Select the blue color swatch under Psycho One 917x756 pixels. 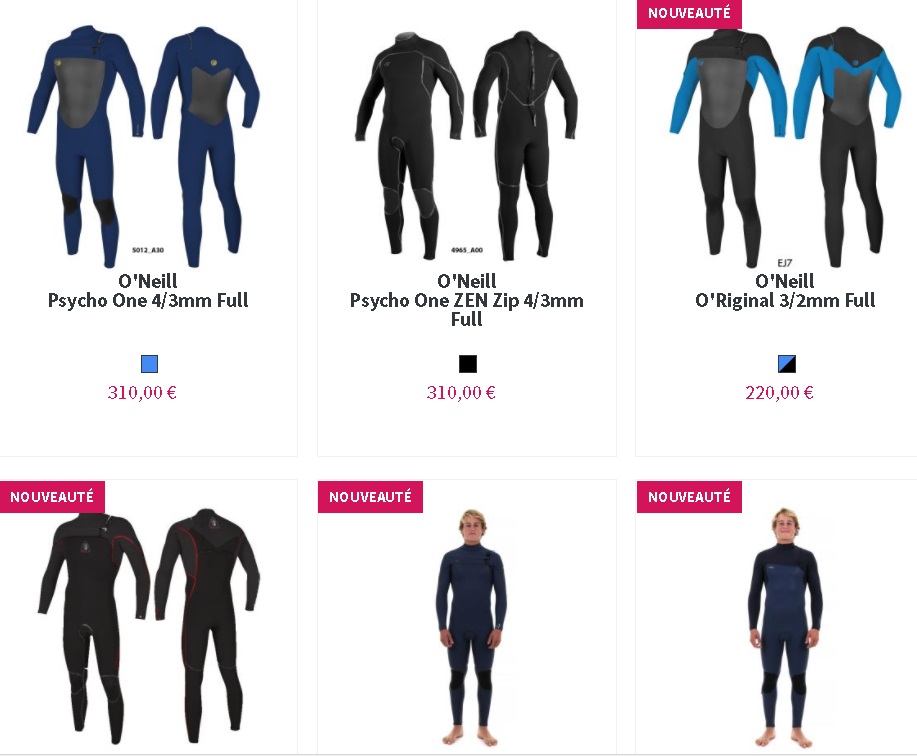click(150, 364)
